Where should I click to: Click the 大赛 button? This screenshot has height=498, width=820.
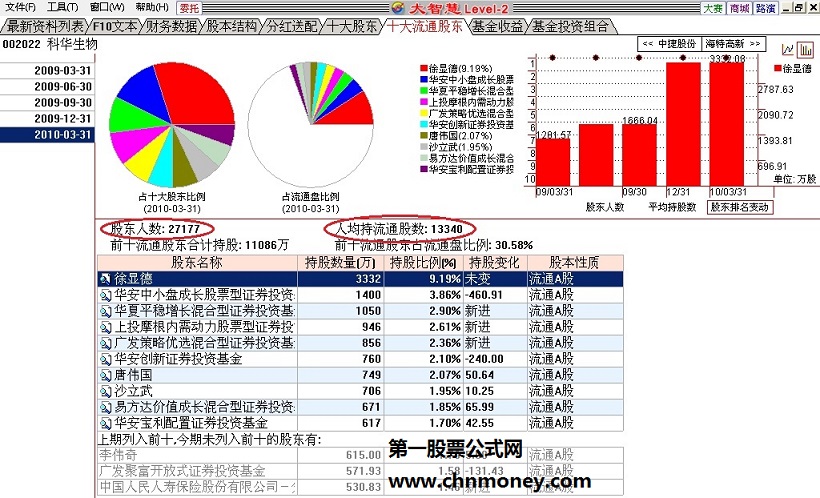point(713,8)
